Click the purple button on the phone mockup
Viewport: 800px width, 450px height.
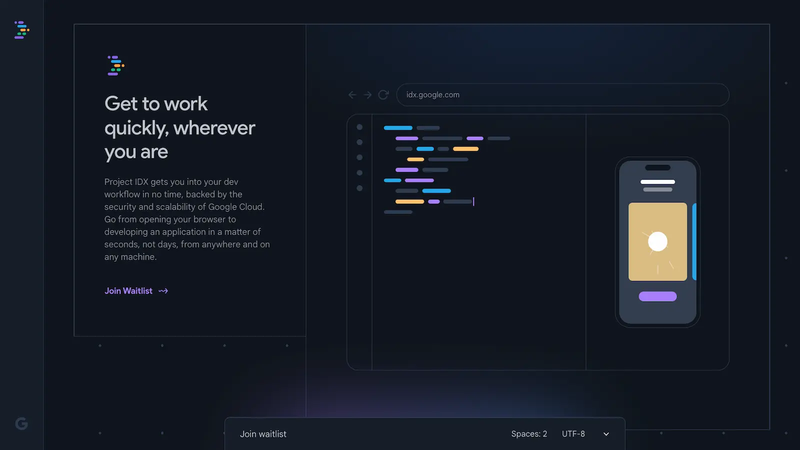click(658, 296)
